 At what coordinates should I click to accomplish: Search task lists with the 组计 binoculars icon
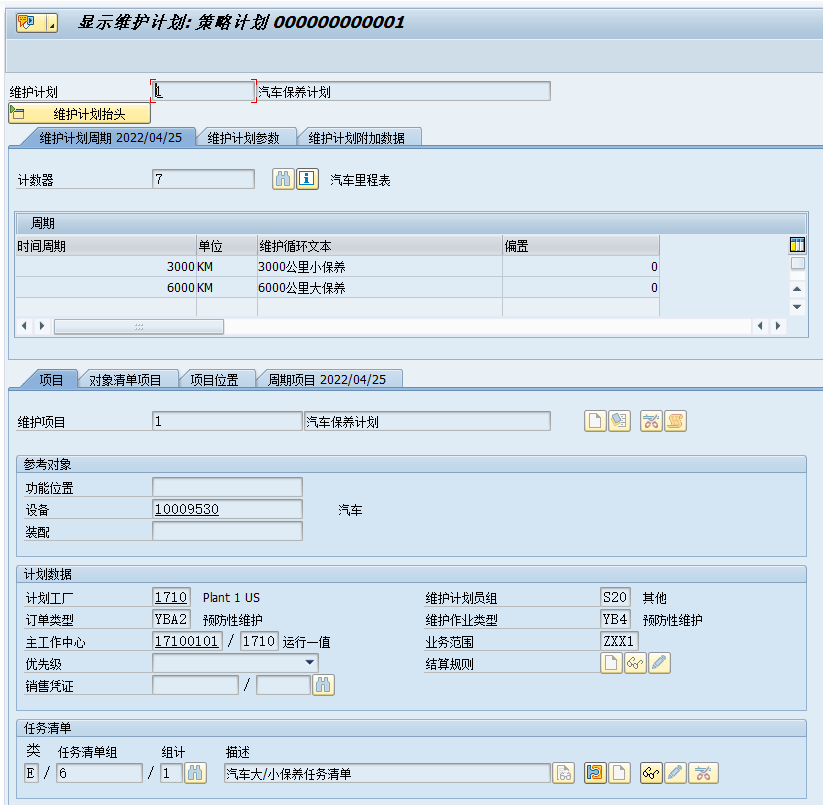tap(195, 773)
